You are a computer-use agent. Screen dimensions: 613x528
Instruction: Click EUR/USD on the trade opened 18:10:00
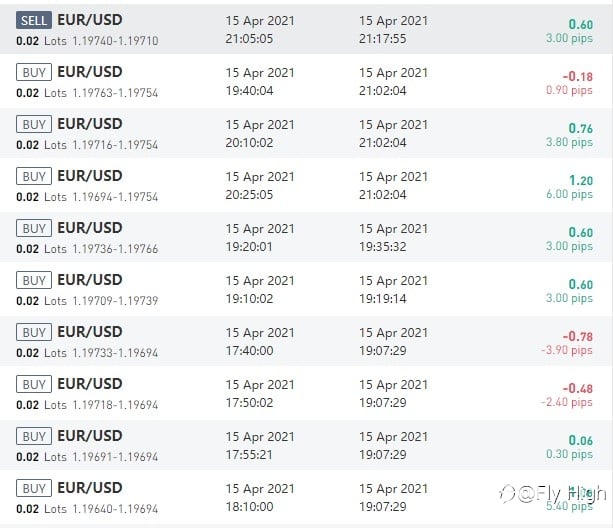coord(90,488)
